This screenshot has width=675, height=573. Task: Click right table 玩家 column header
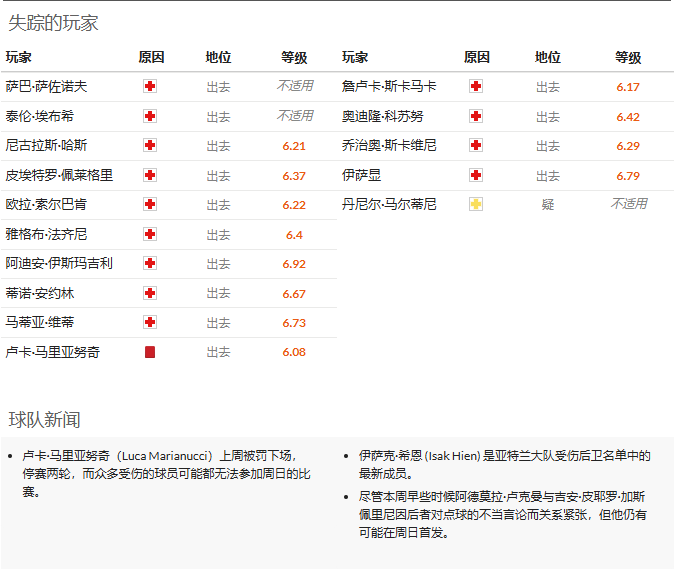click(355, 58)
